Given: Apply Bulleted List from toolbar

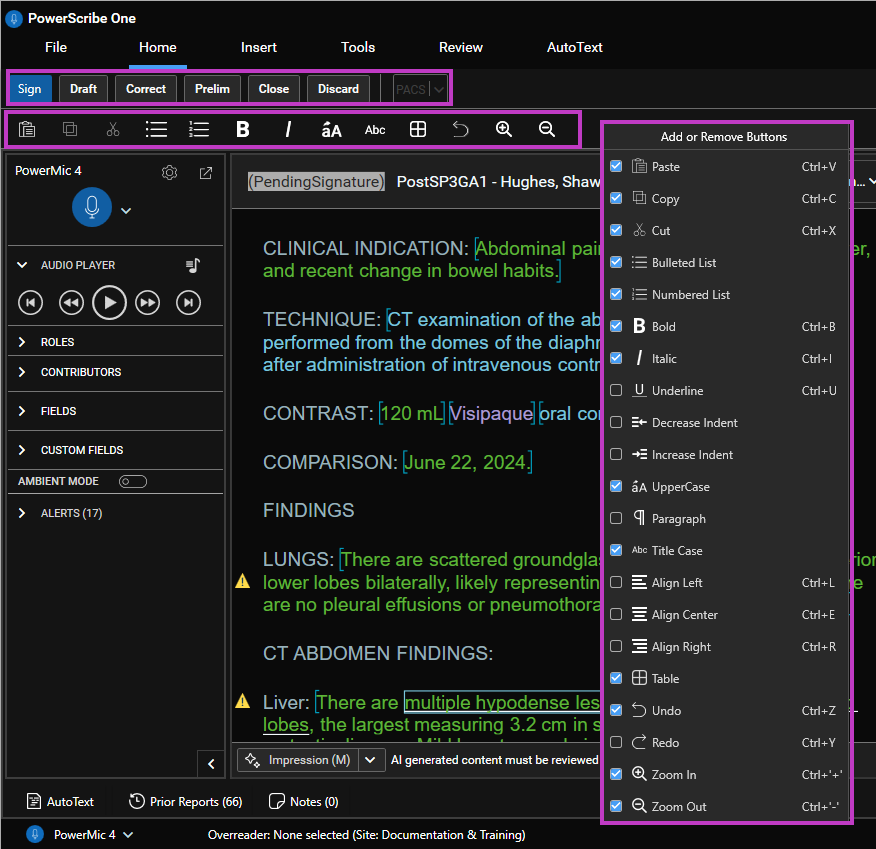Looking at the screenshot, I should (x=156, y=130).
